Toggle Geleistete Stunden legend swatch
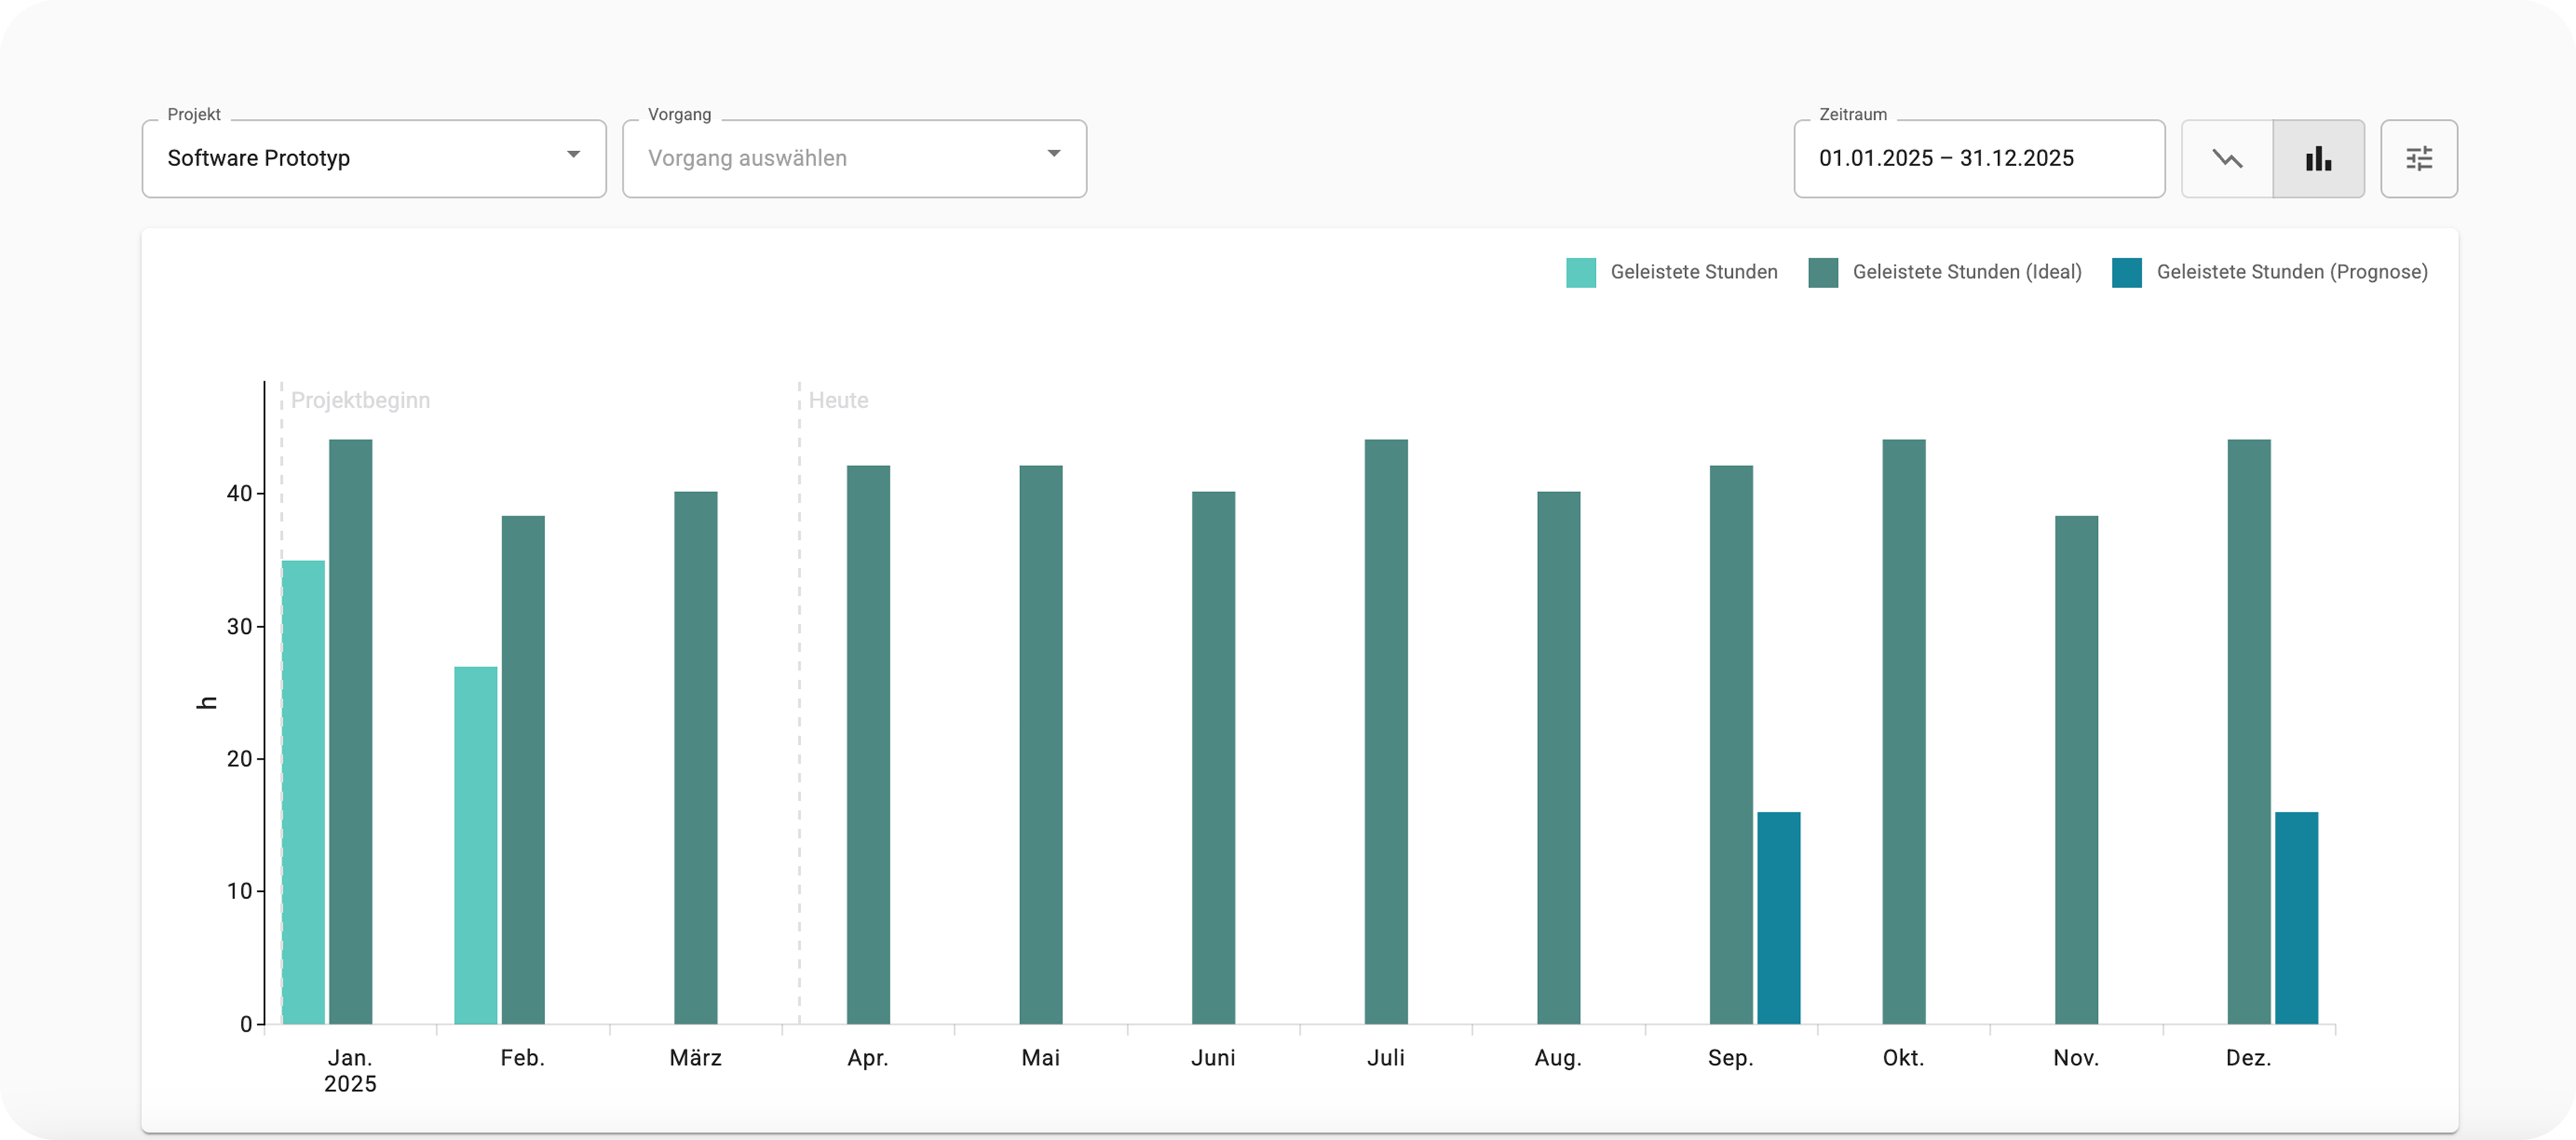Image resolution: width=2576 pixels, height=1140 pixels. [1580, 273]
